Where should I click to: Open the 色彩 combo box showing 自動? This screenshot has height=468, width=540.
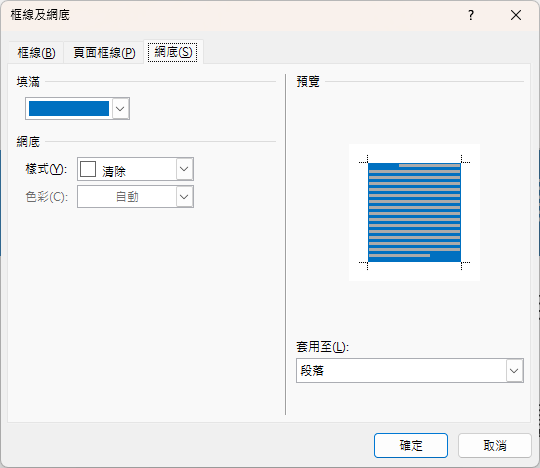tap(135, 197)
